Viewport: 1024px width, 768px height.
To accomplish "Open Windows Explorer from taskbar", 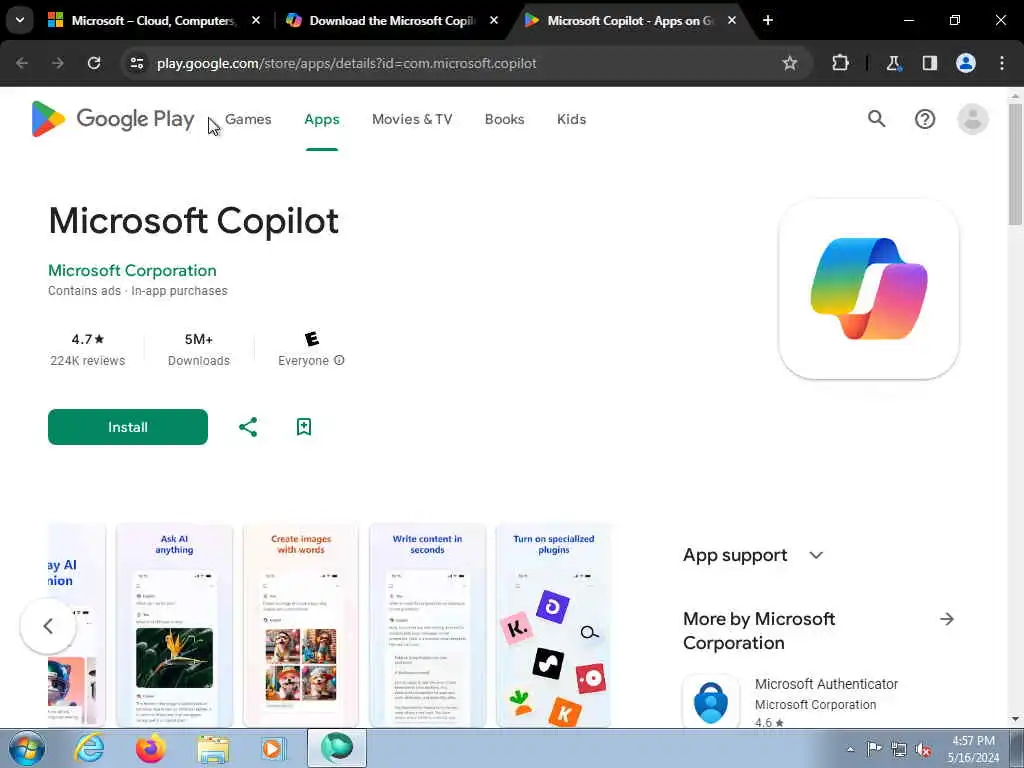I will coord(213,748).
